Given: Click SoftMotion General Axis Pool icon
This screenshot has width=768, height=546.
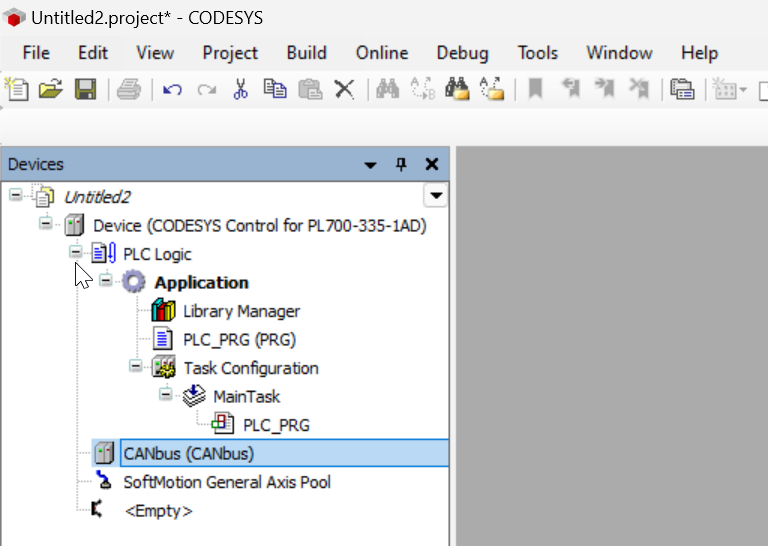Looking at the screenshot, I should pyautogui.click(x=103, y=481).
